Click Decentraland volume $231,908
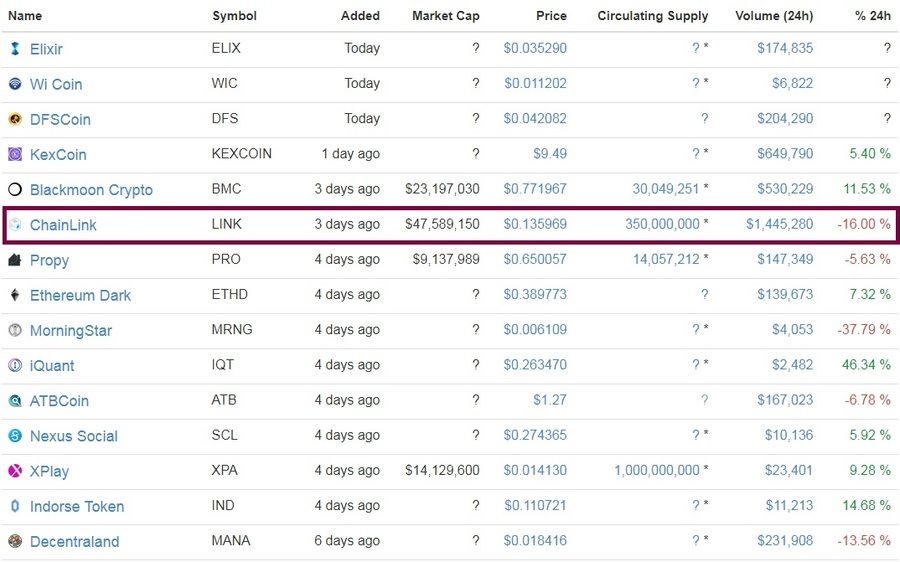The height and width of the screenshot is (562, 900). 785,540
